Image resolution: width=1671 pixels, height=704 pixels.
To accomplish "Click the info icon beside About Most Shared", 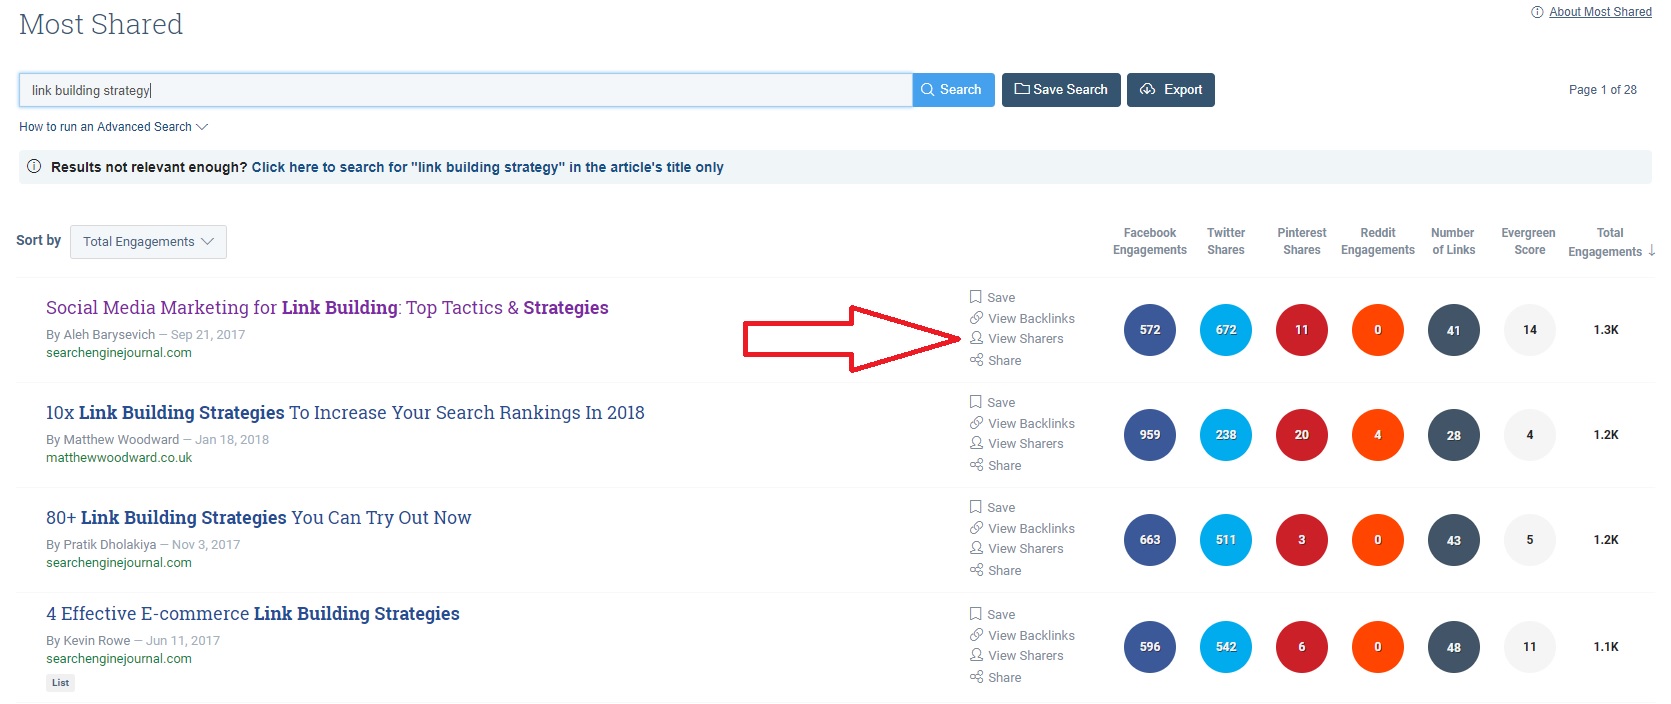I will (1537, 12).
